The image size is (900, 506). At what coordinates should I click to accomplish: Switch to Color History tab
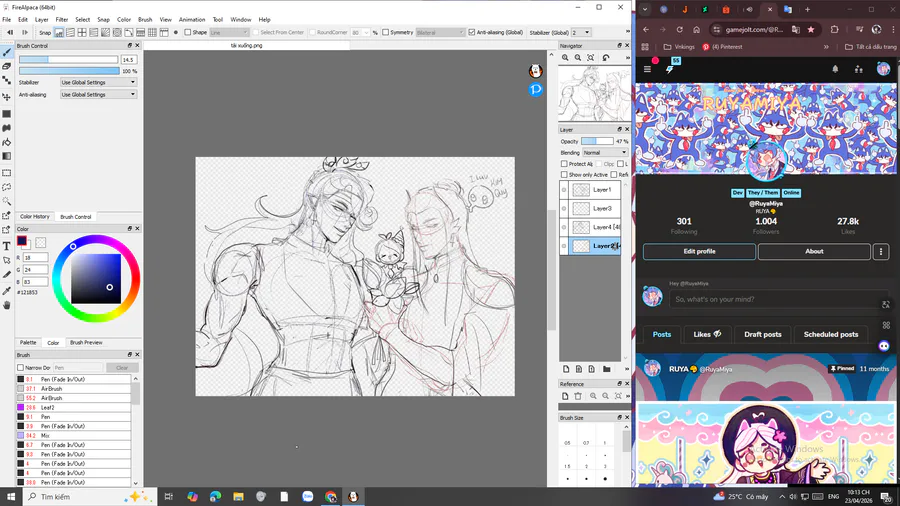[x=34, y=217]
